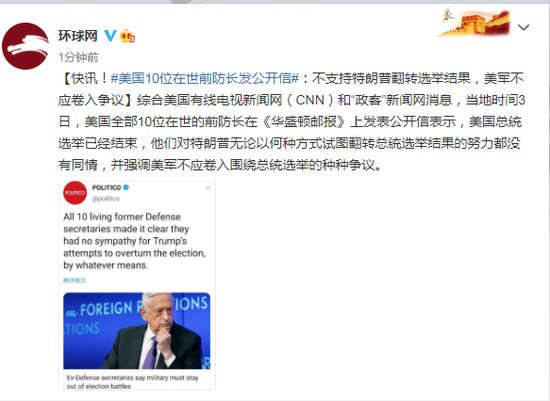Screen dimensions: 550x401
Task: Click tweet text 'All 10 living former Defense'
Action: point(122,217)
